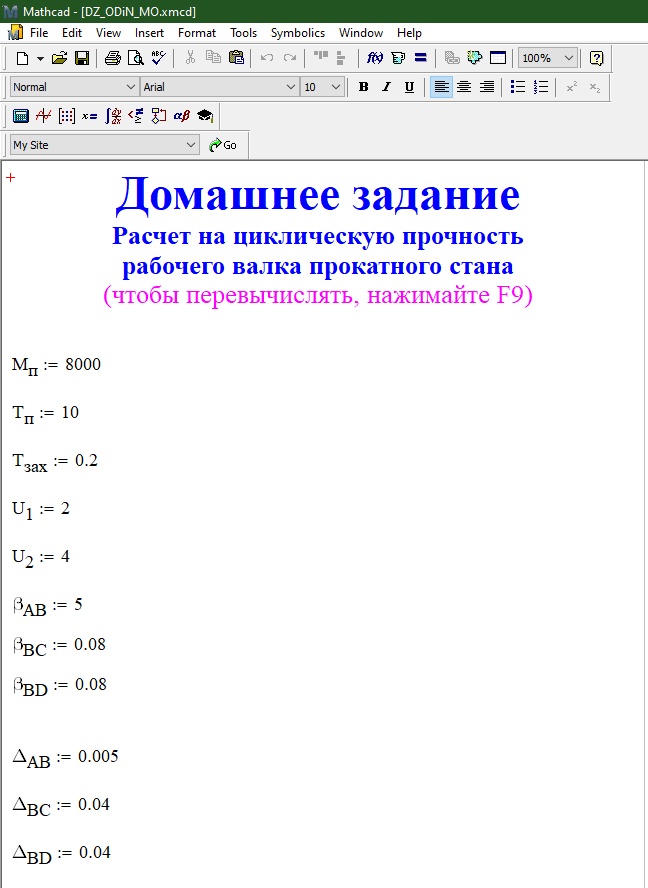This screenshot has width=648, height=888.
Task: Toggle Bold formatting
Action: click(364, 87)
